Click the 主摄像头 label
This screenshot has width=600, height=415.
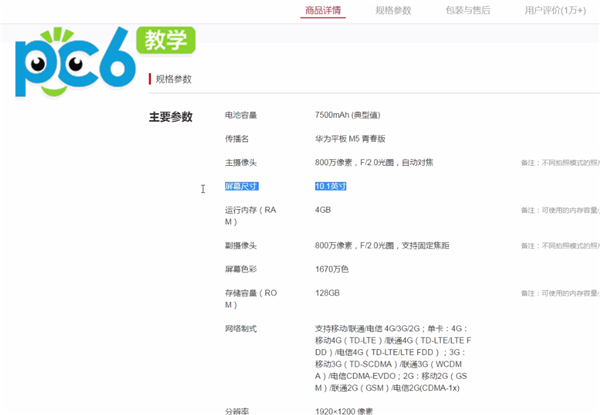click(x=241, y=163)
